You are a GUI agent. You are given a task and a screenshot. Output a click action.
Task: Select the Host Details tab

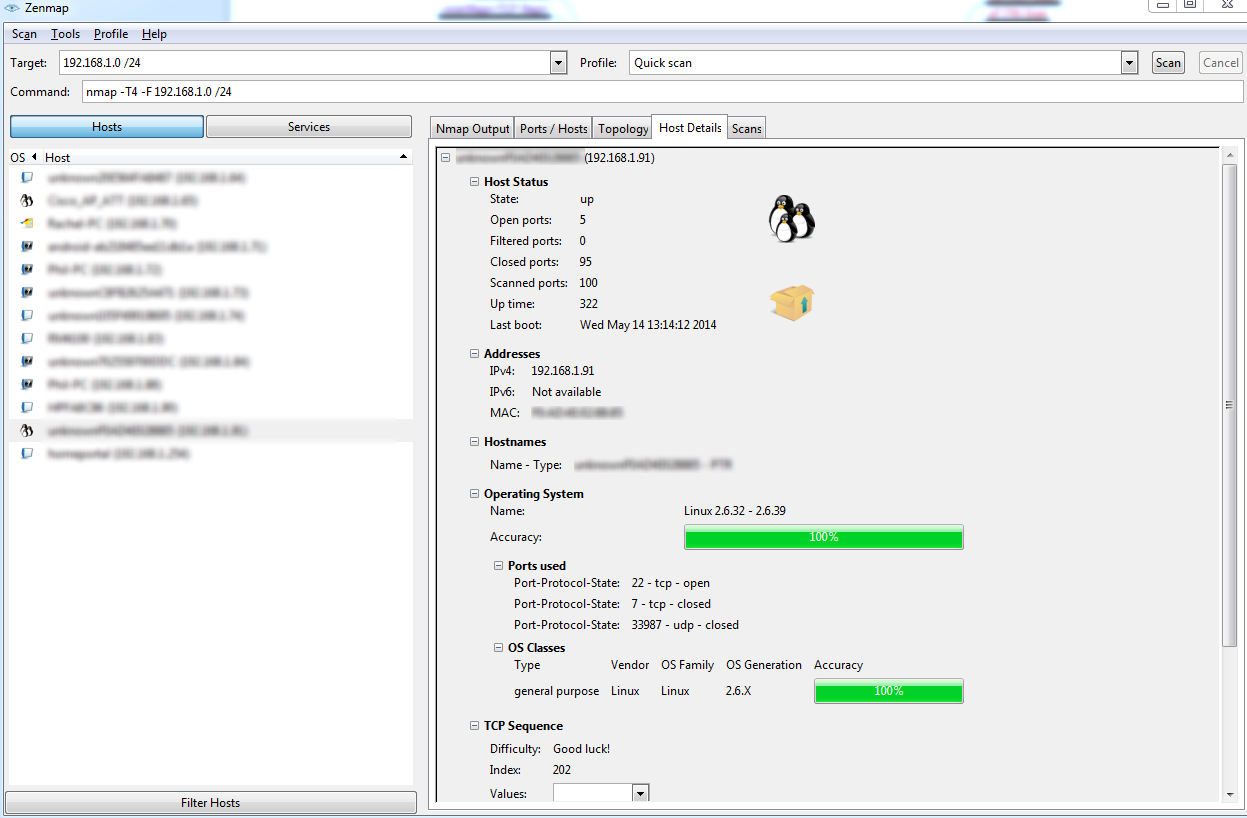tap(690, 128)
